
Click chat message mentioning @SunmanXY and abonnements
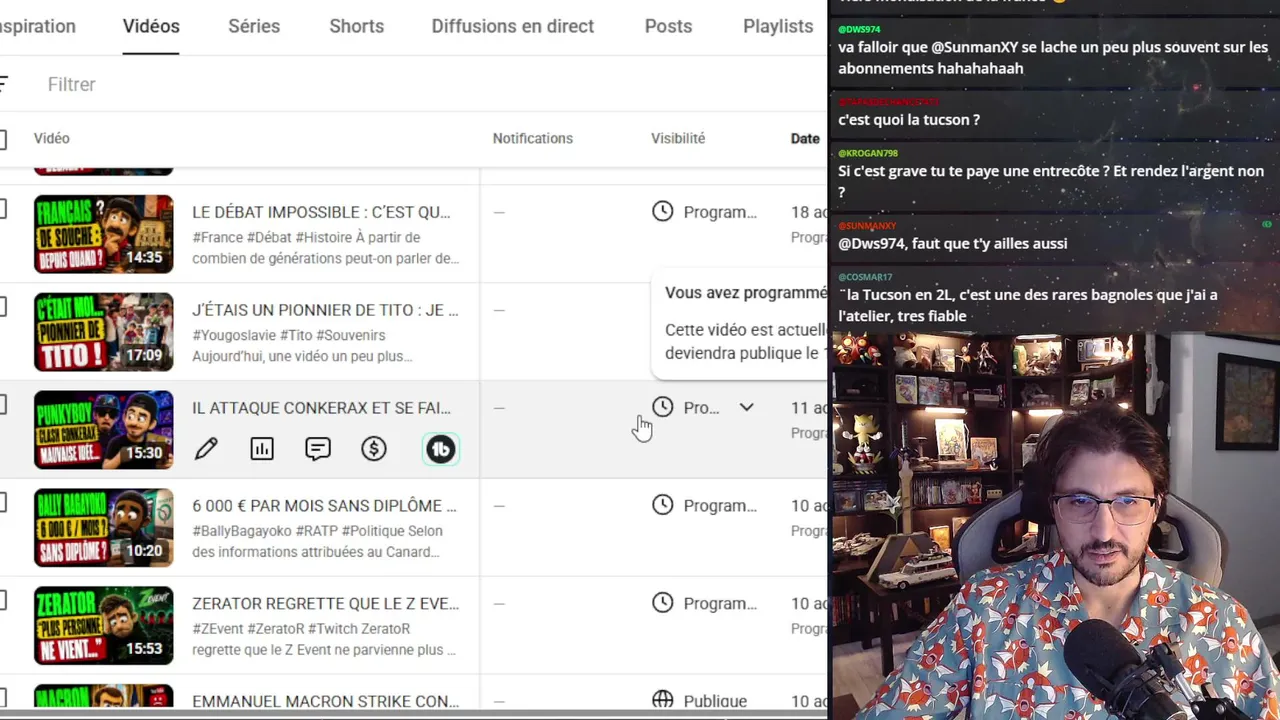pos(1053,58)
